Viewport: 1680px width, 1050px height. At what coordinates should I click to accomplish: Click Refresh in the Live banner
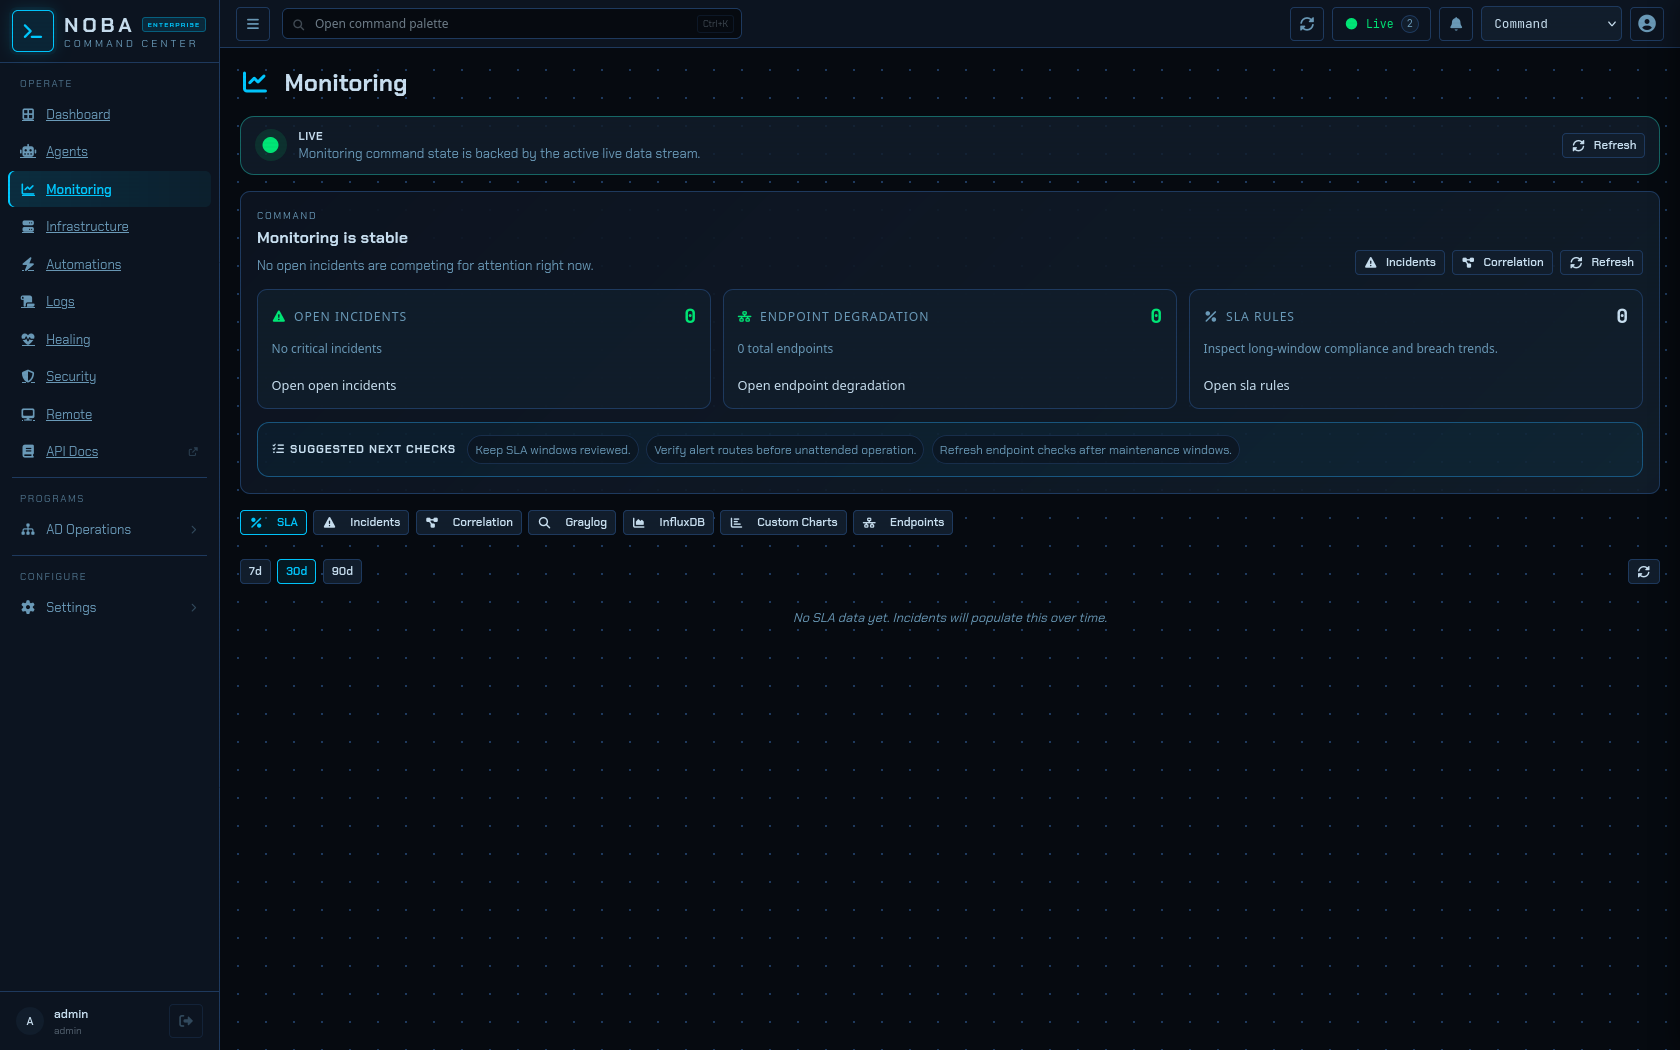(1604, 146)
